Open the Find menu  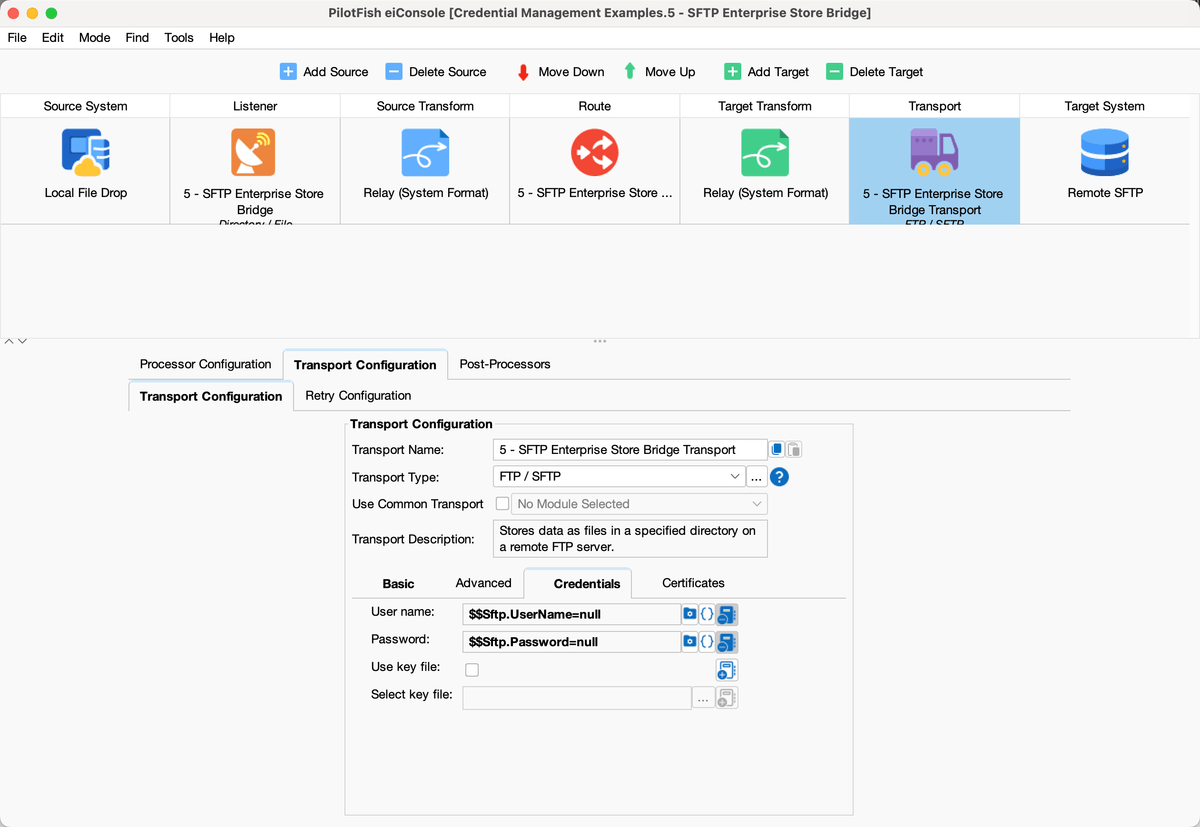[x=137, y=37]
